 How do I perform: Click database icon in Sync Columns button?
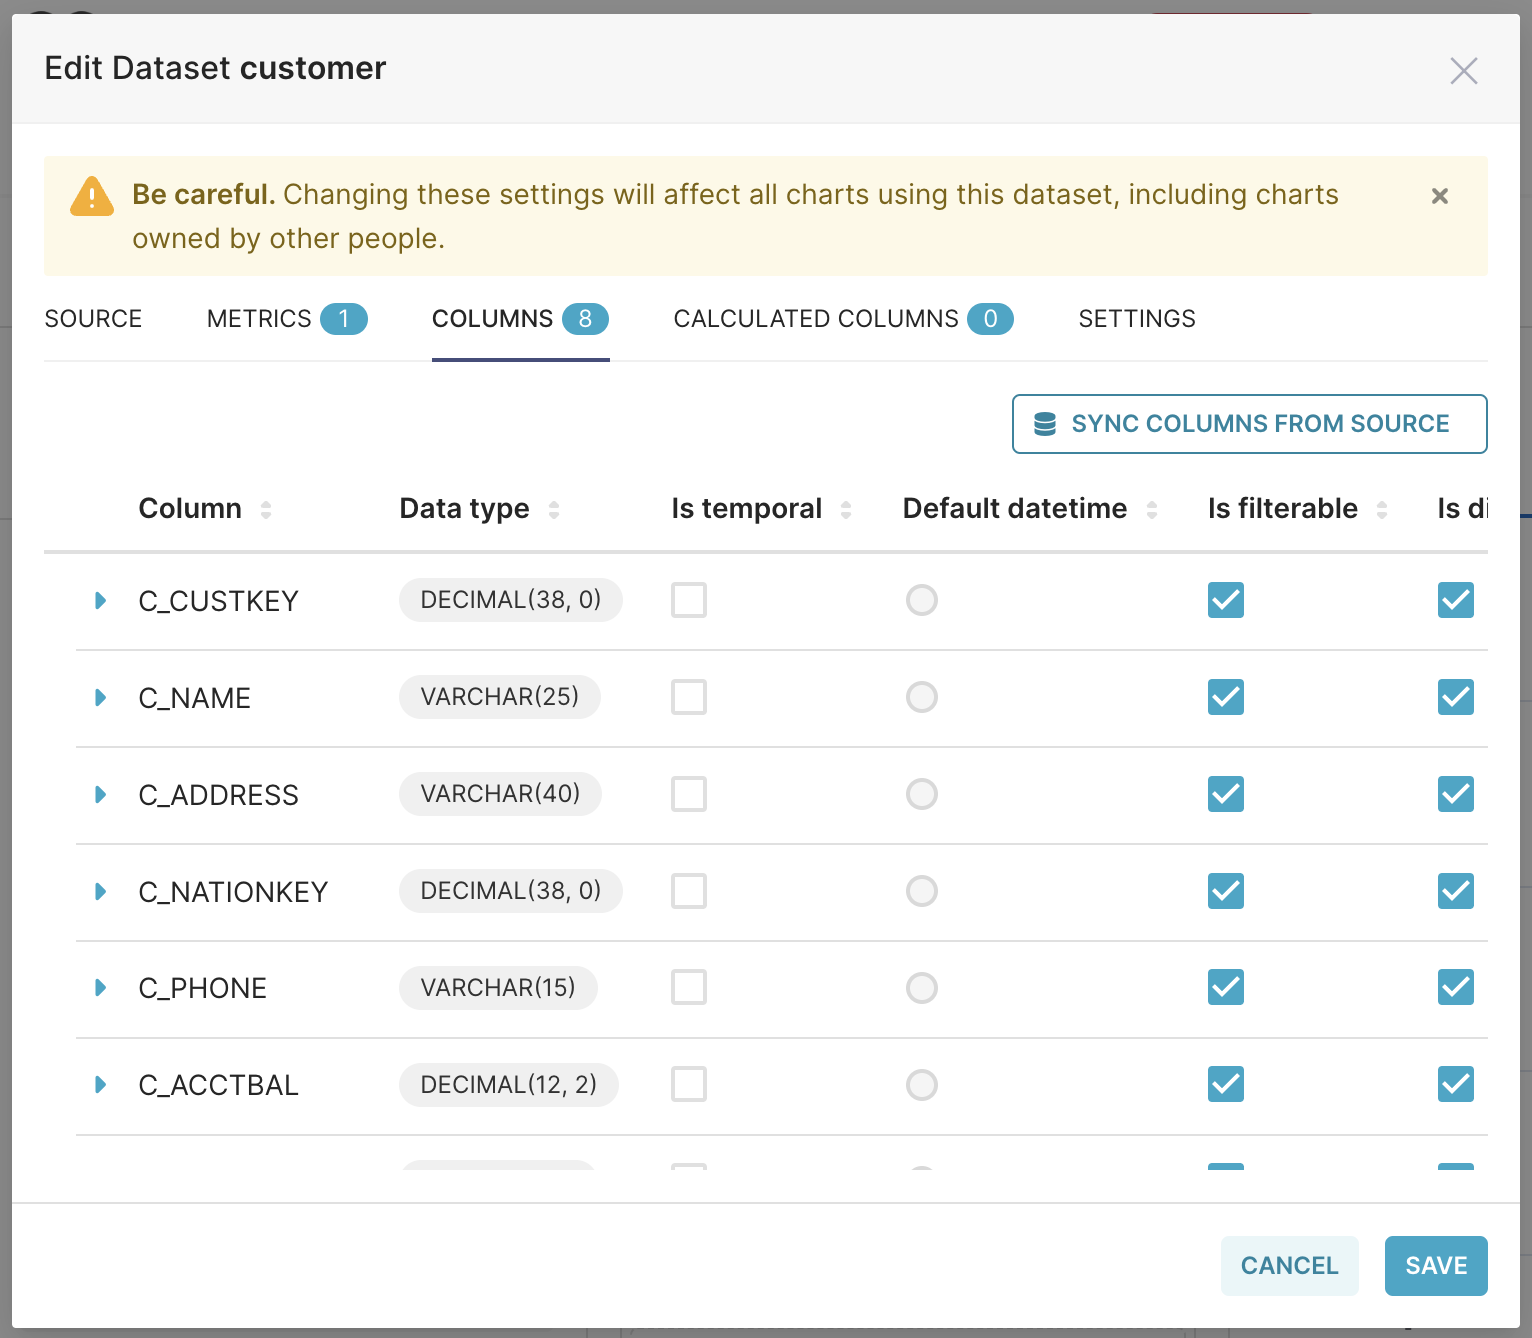[x=1045, y=424]
